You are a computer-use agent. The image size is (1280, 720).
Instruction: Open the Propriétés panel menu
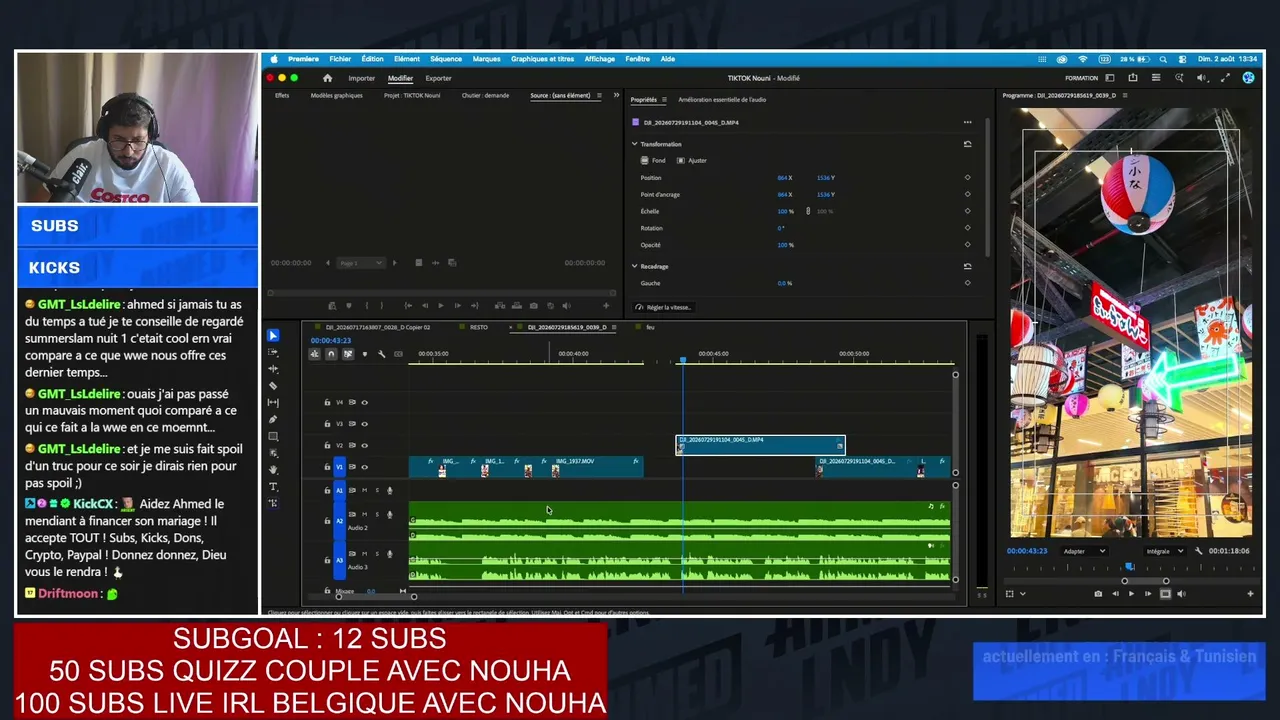click(x=666, y=100)
